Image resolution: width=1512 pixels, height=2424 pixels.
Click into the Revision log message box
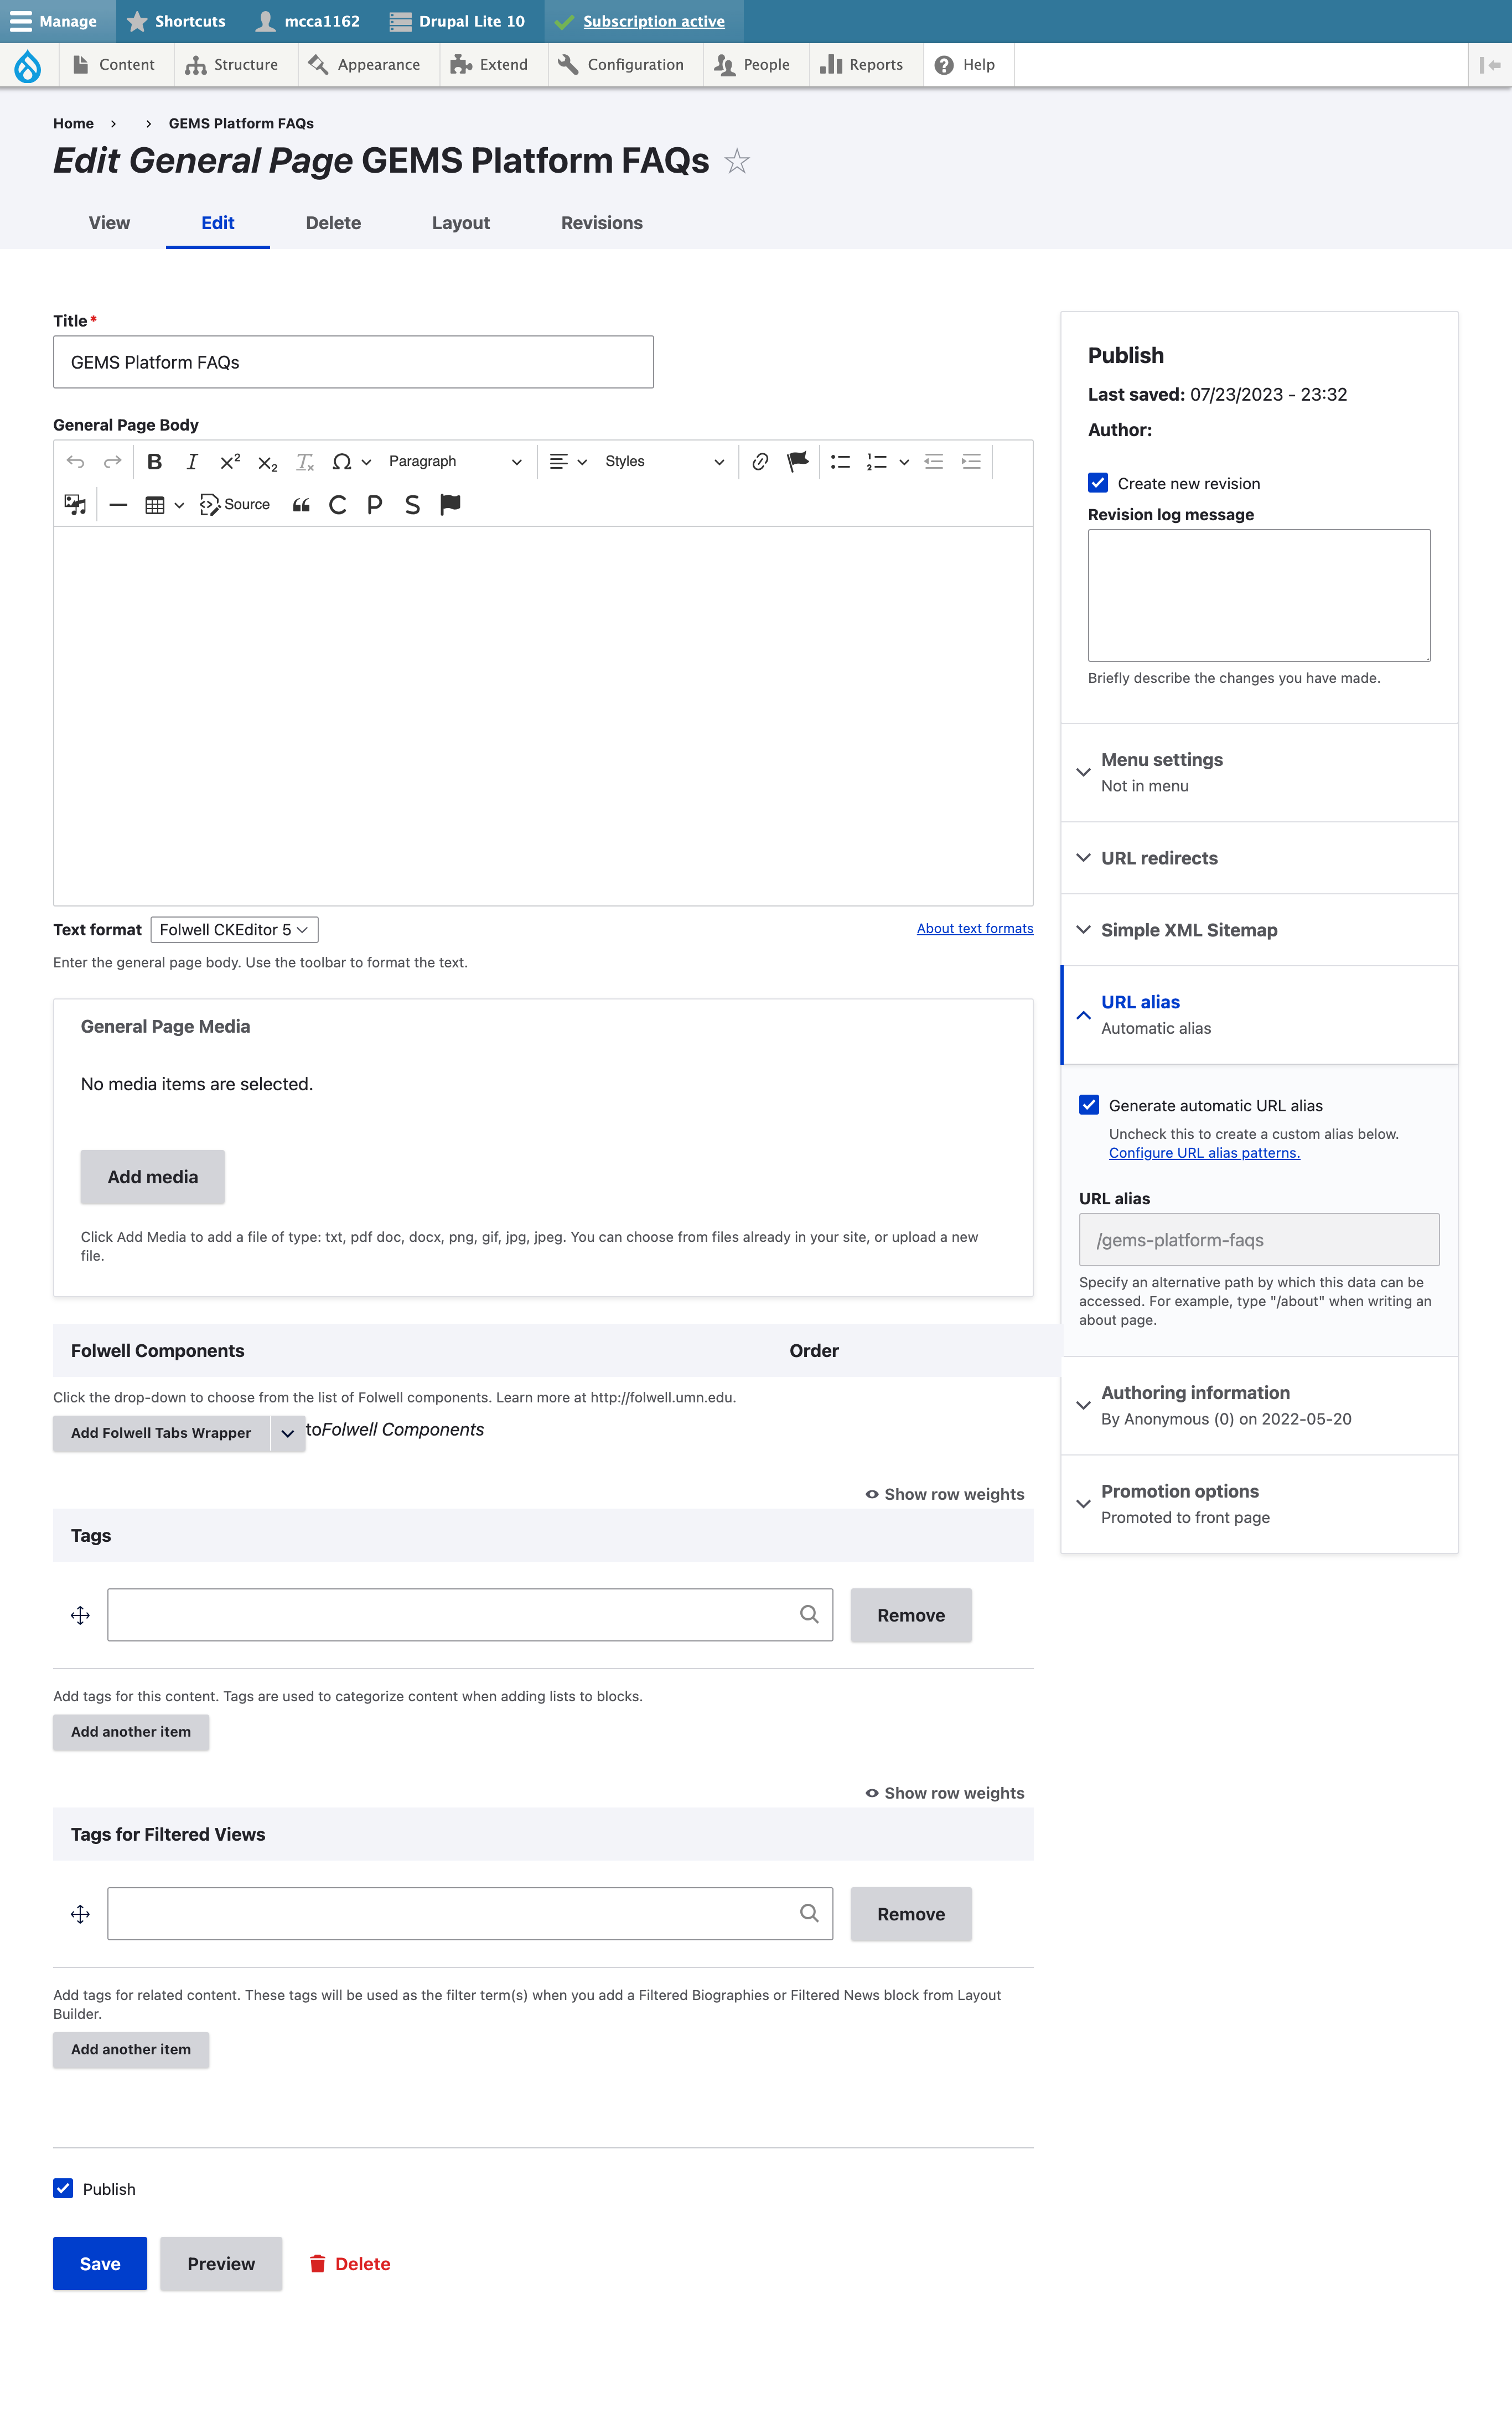(1258, 595)
